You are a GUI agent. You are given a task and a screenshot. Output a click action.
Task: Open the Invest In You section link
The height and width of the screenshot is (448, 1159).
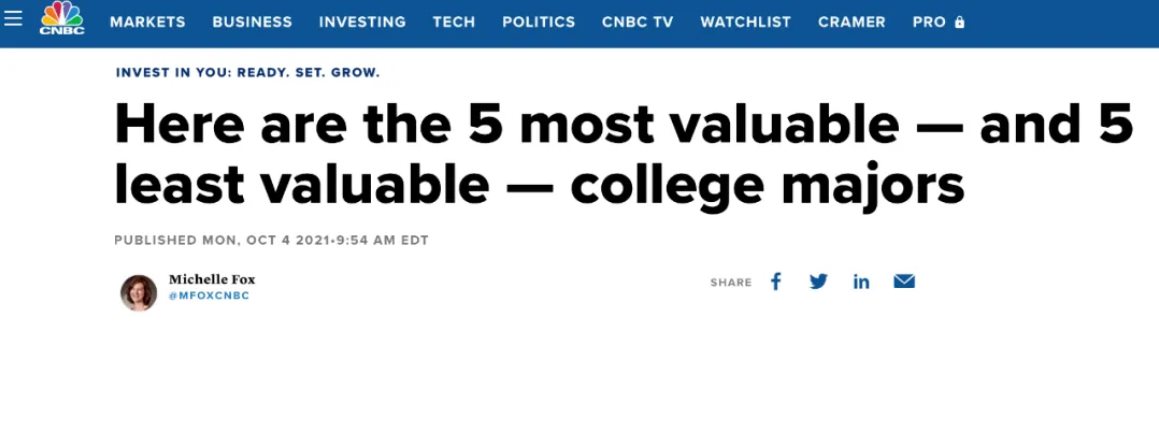coord(248,73)
